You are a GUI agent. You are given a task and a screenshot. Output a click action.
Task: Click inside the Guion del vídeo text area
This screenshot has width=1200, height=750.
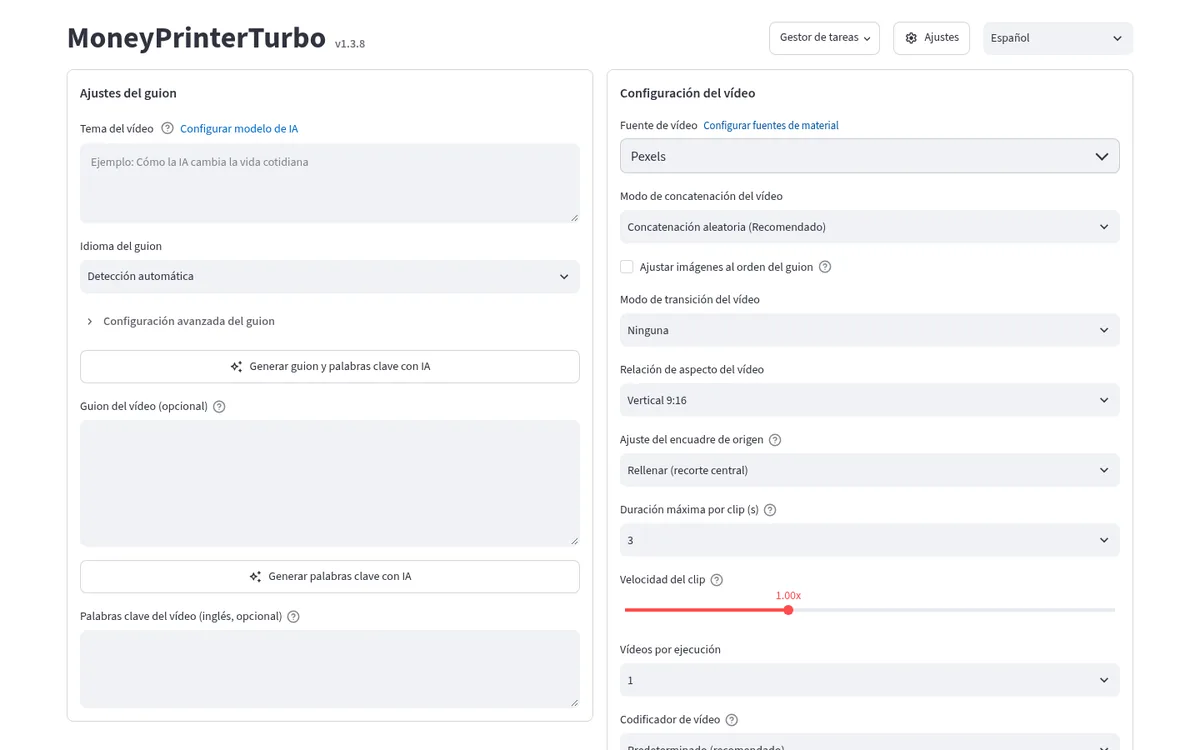(x=330, y=483)
